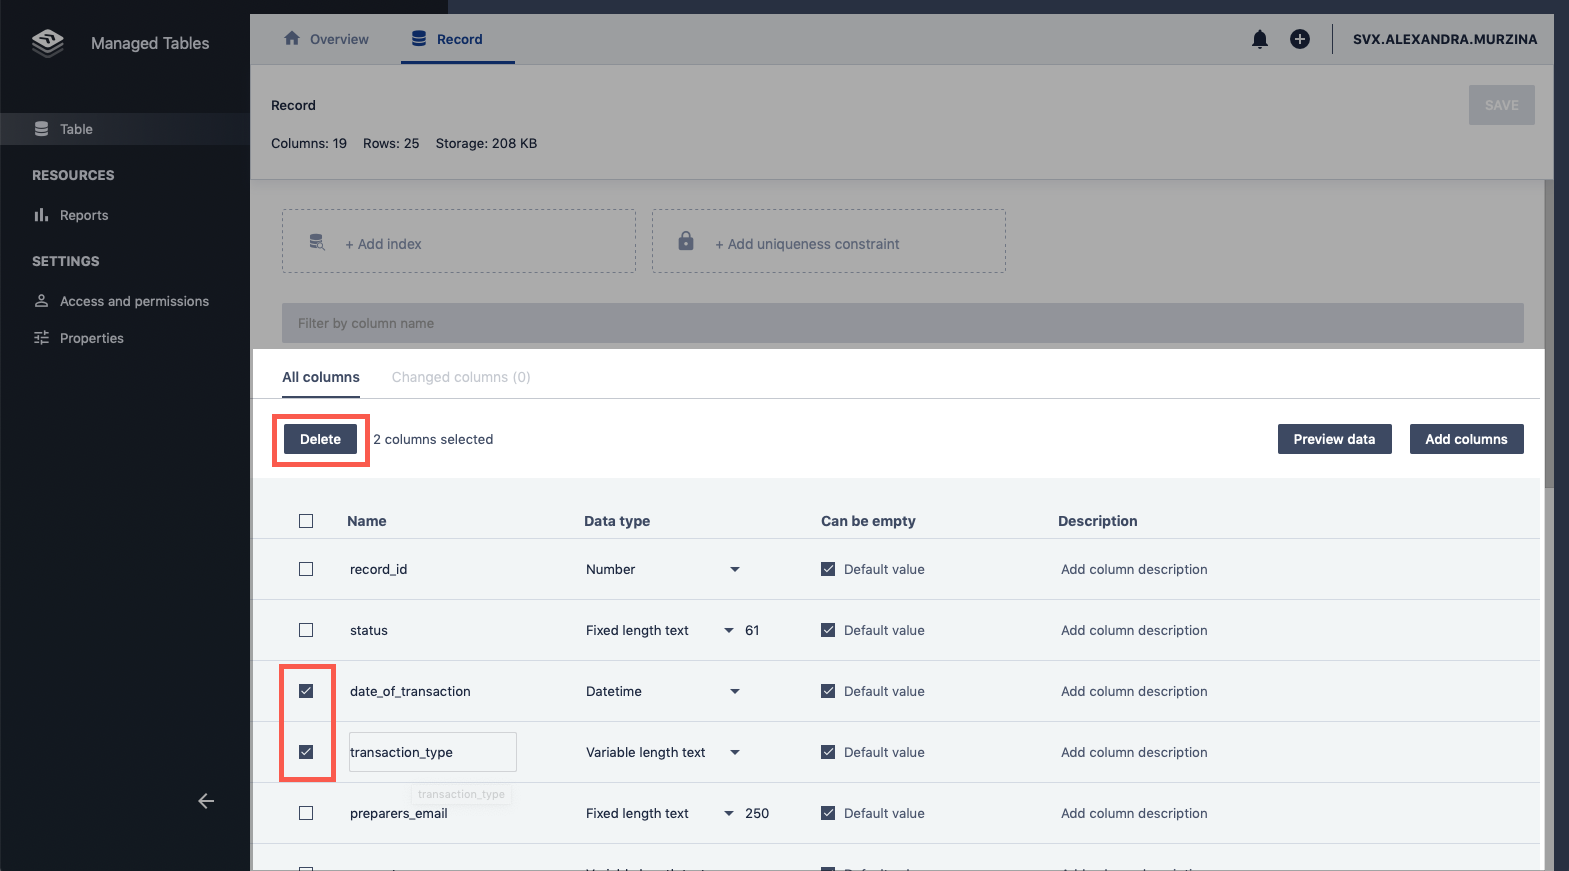Click the Add columns button
The image size is (1569, 871).
tap(1465, 439)
